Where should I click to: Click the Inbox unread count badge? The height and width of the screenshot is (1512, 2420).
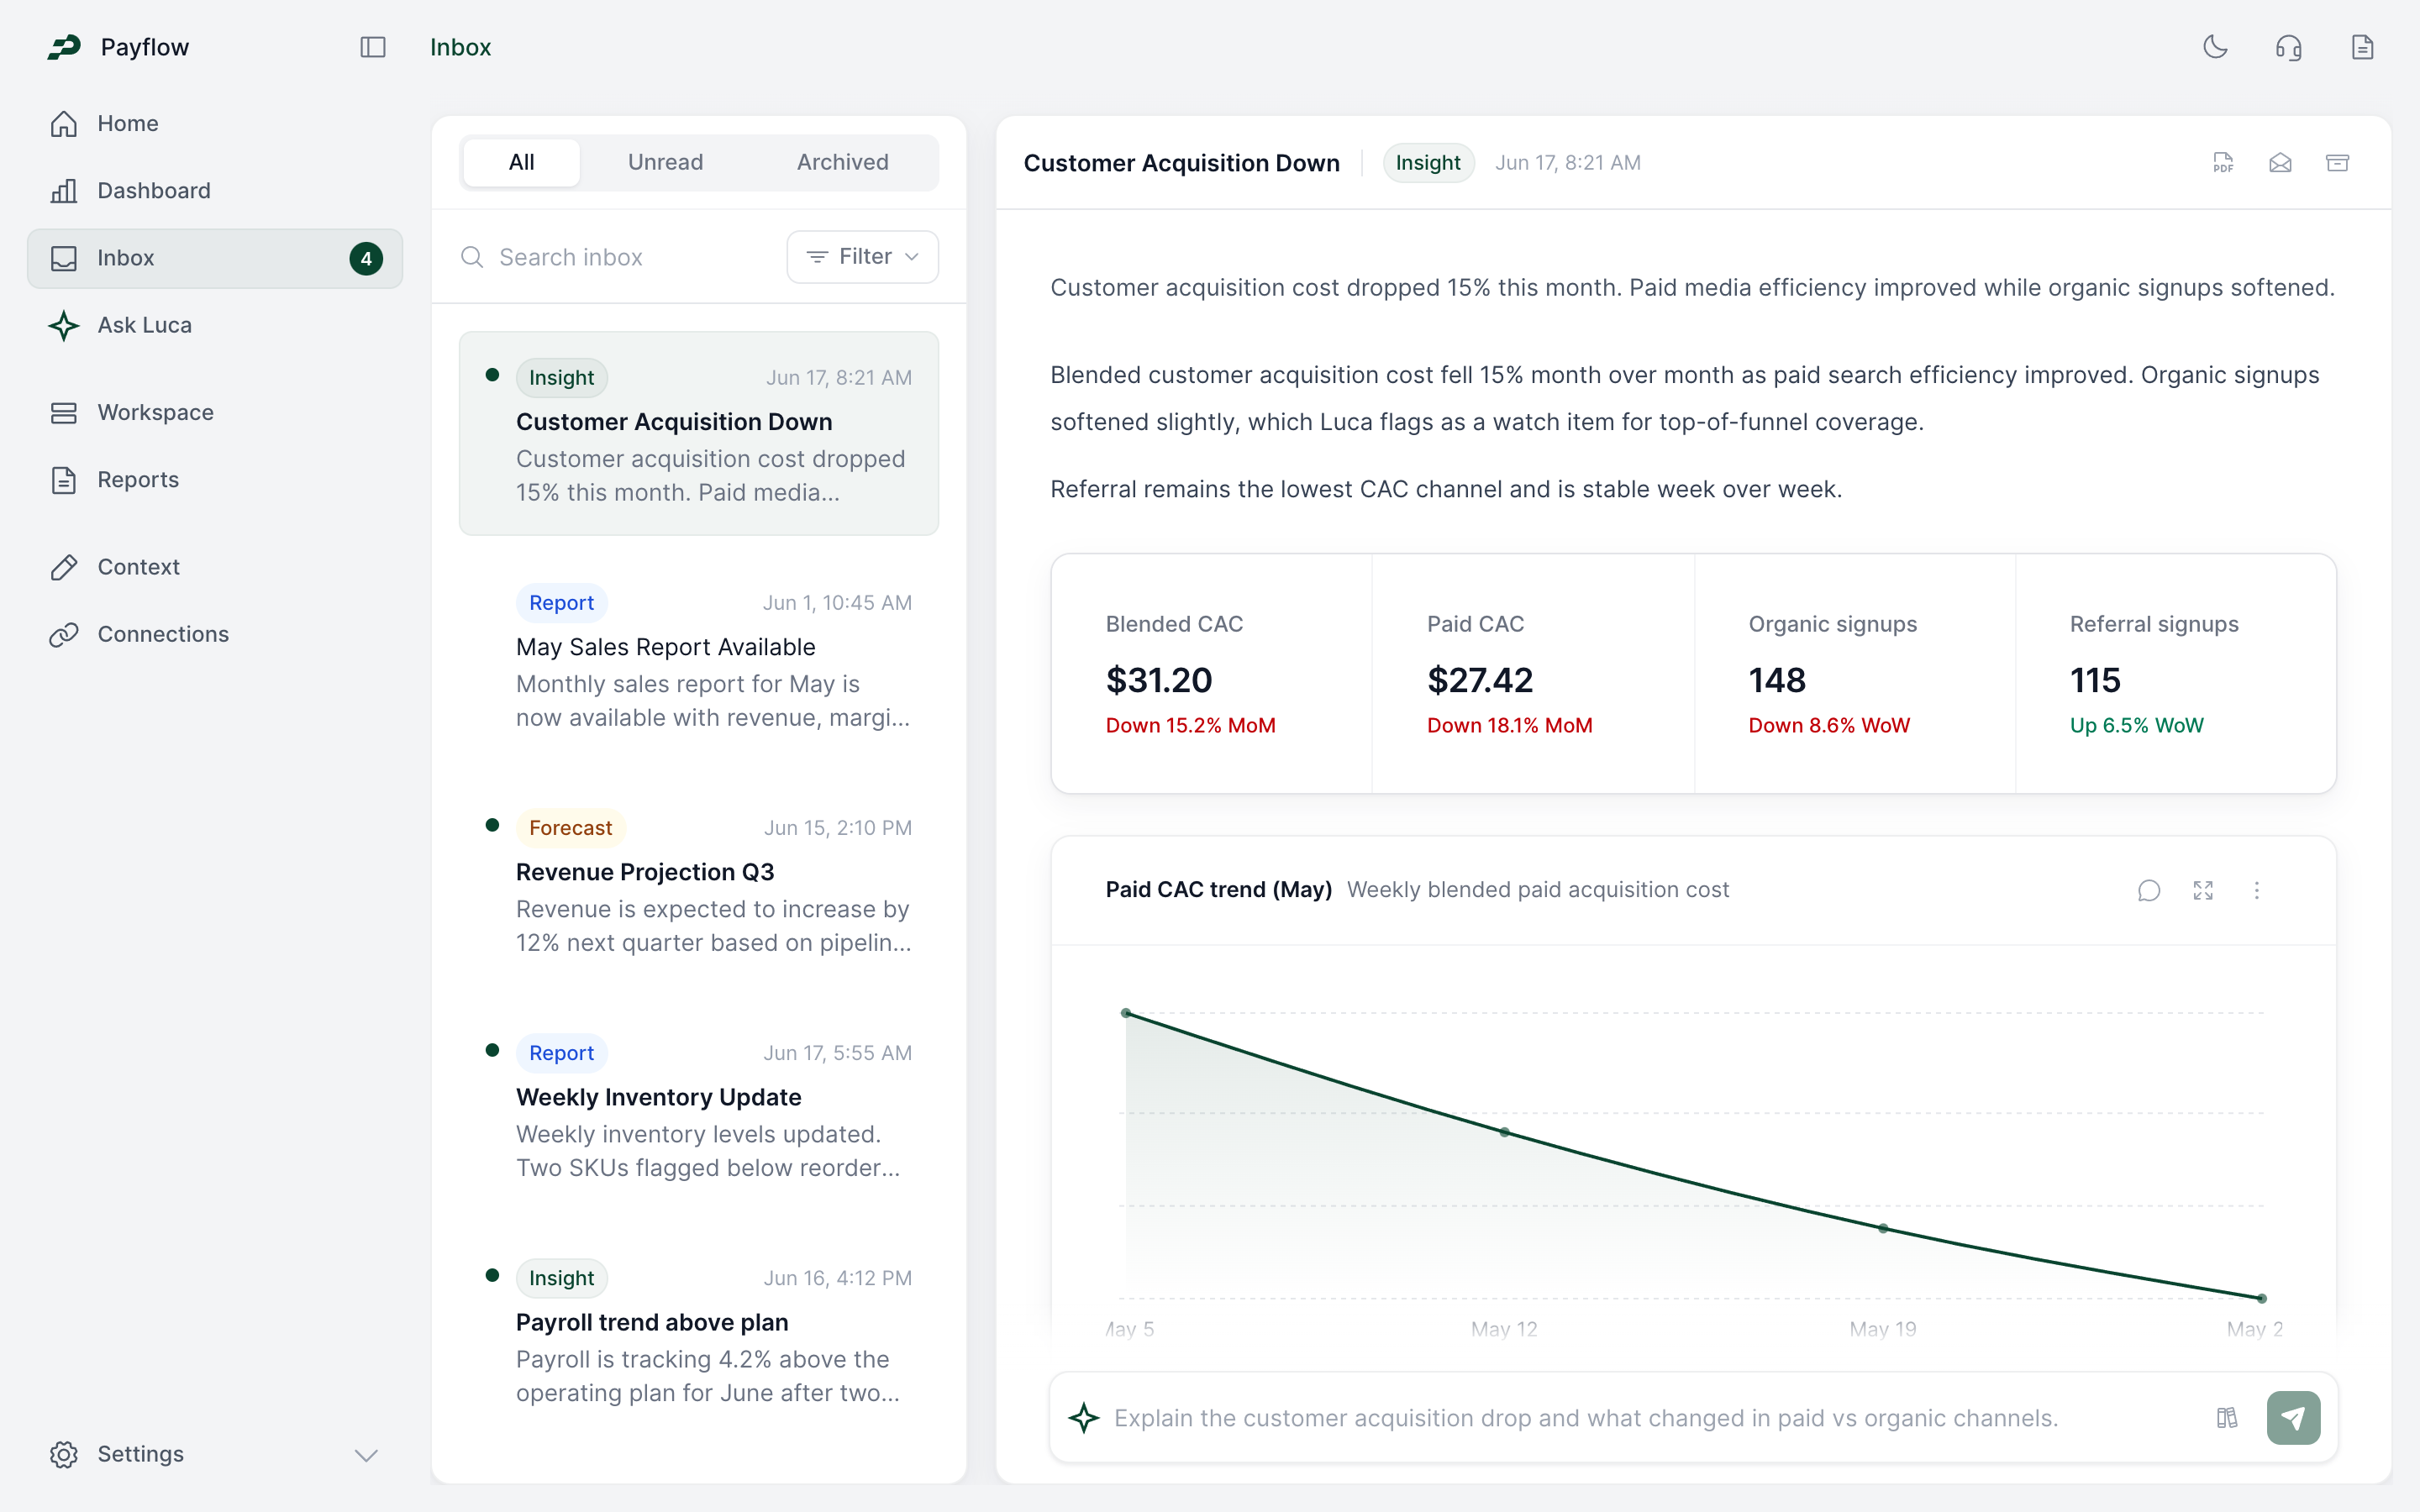tap(366, 259)
